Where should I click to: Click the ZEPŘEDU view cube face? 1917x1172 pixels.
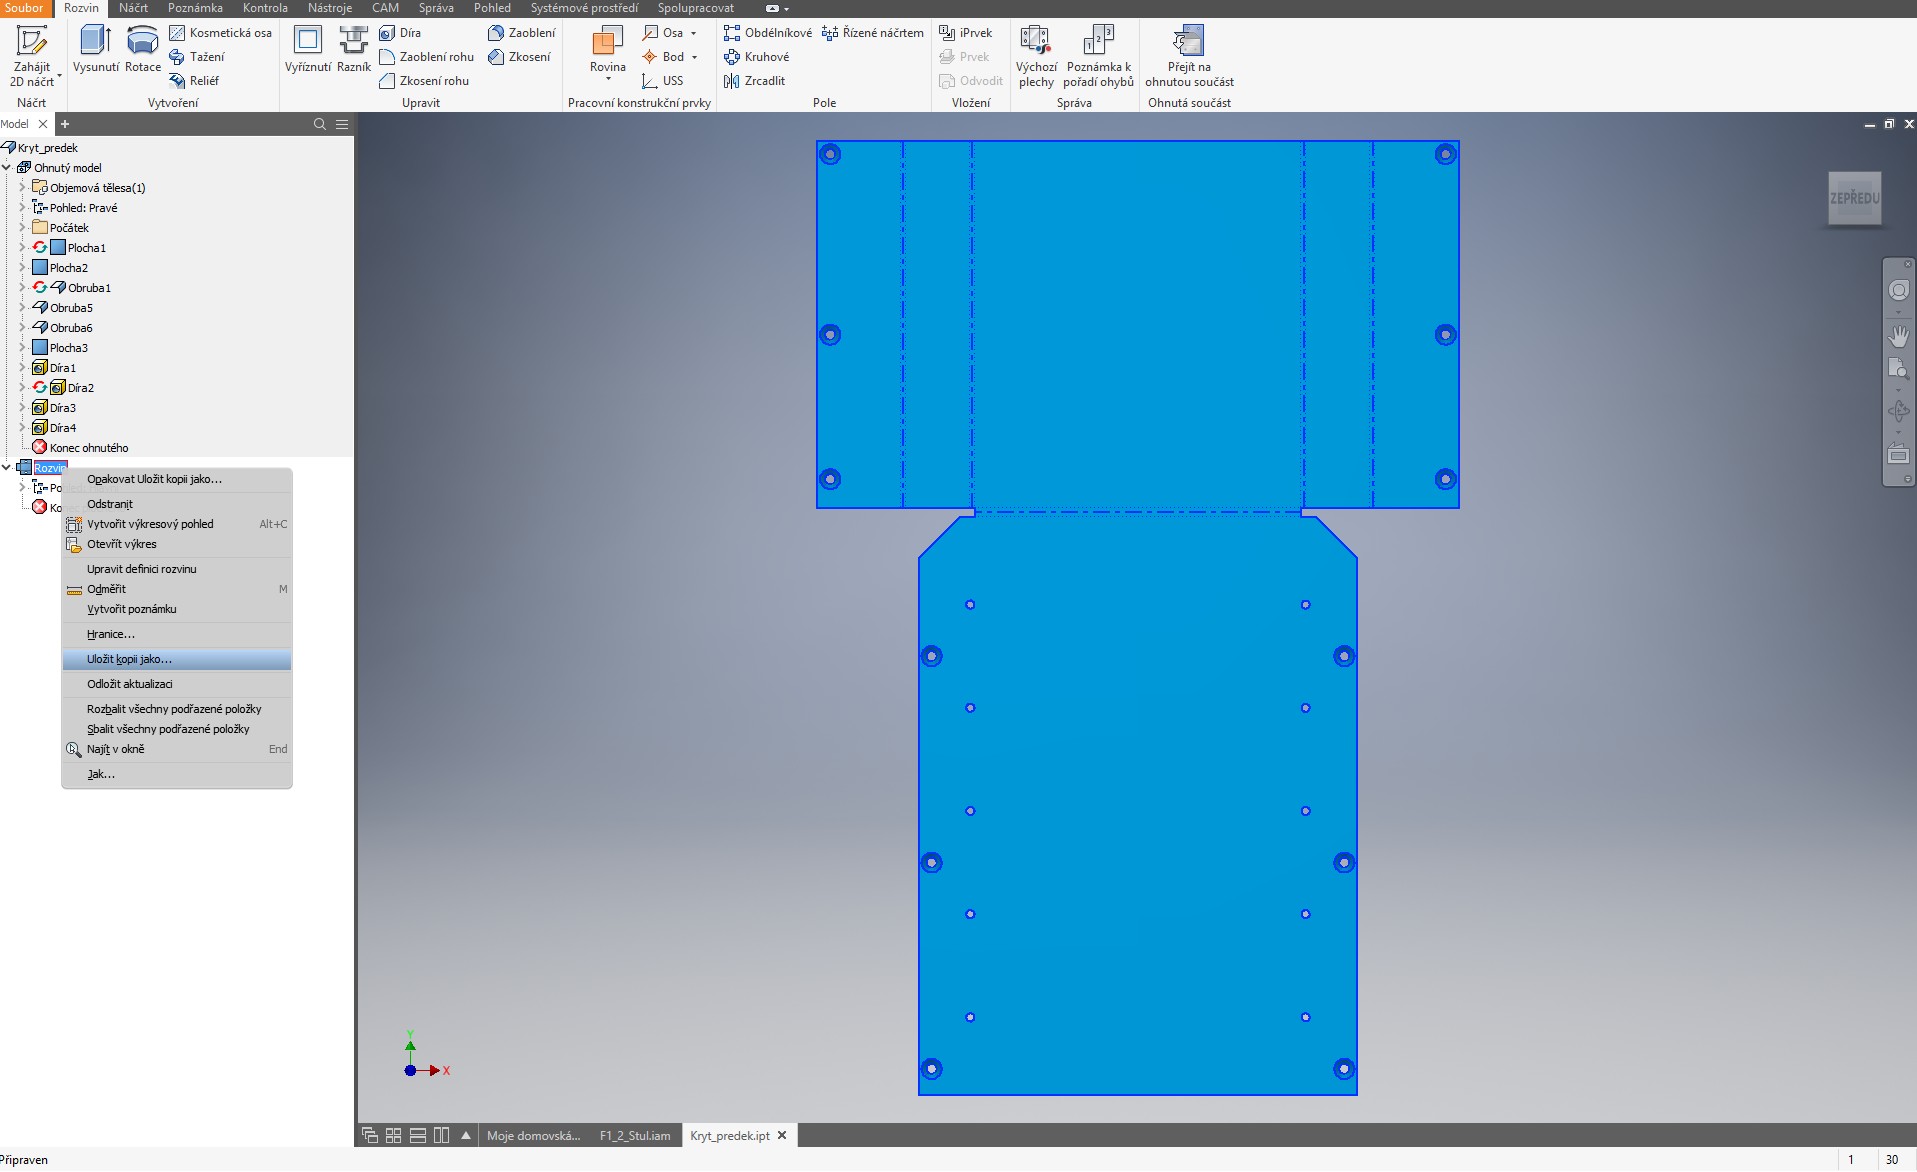[x=1854, y=199]
